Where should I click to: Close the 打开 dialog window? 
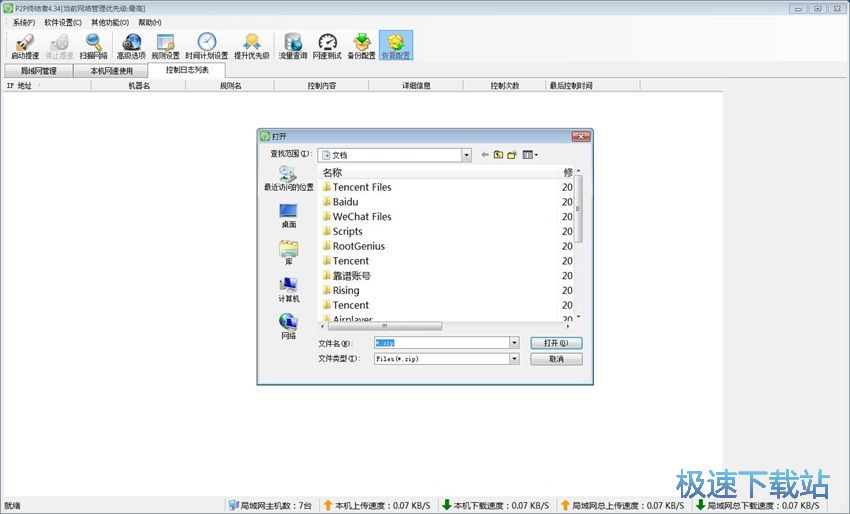tap(581, 137)
